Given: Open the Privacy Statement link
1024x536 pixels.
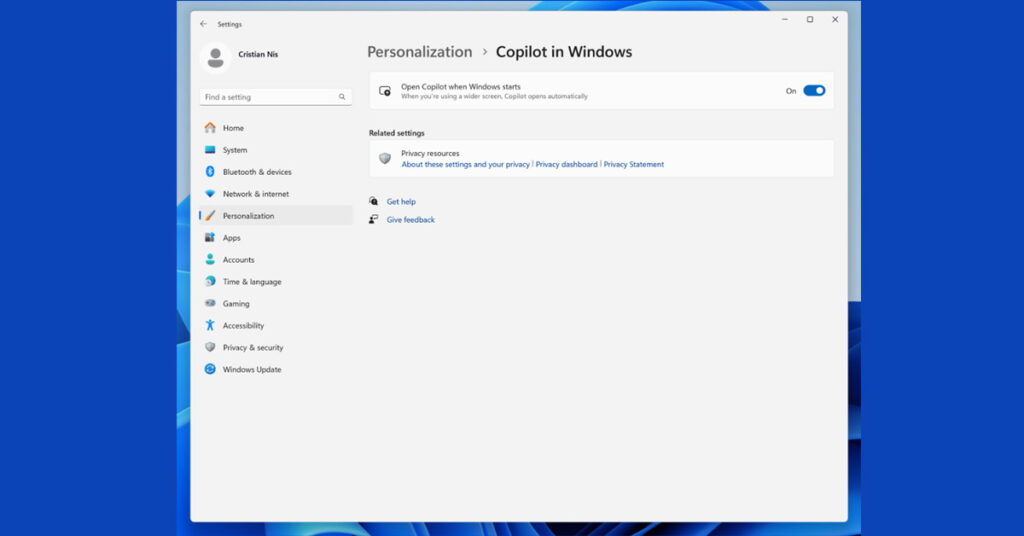Looking at the screenshot, I should 633,165.
